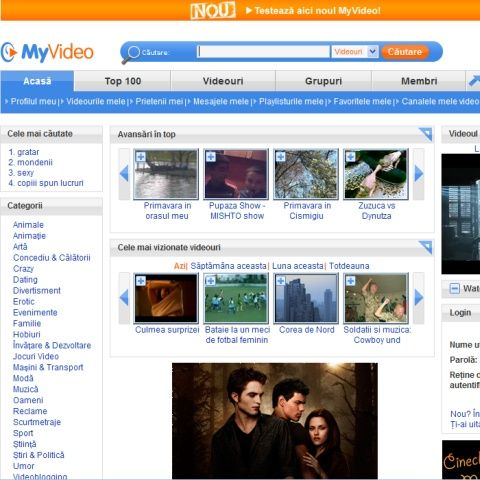
Task: Open the Sport category
Action: pos(23,433)
